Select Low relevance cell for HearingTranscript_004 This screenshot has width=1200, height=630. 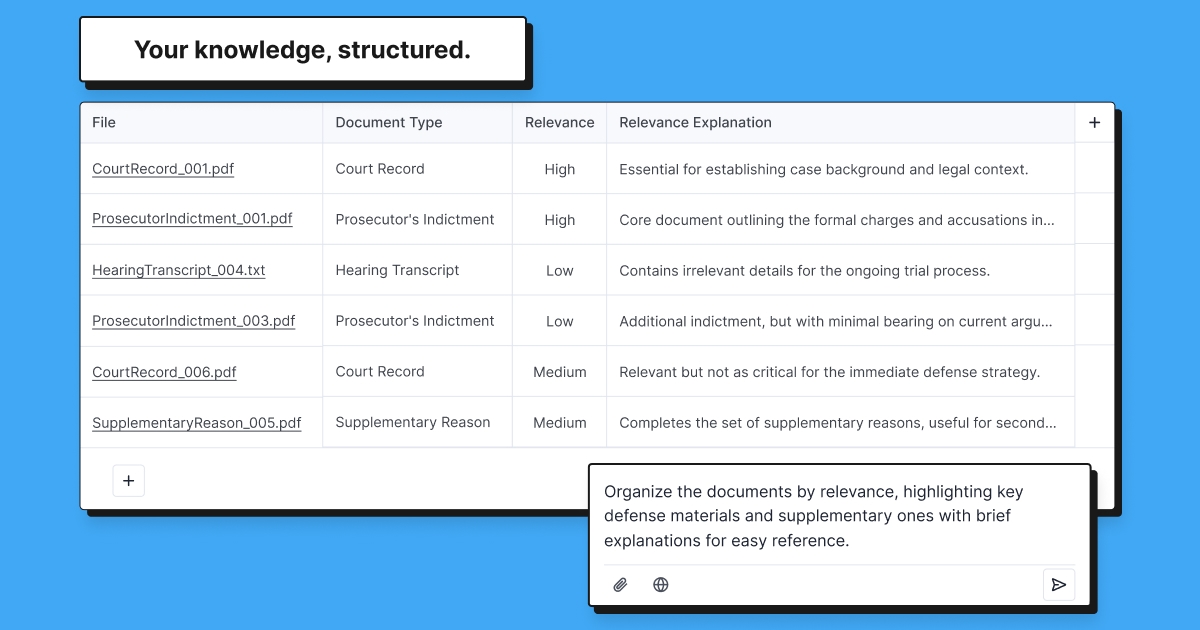click(x=560, y=270)
